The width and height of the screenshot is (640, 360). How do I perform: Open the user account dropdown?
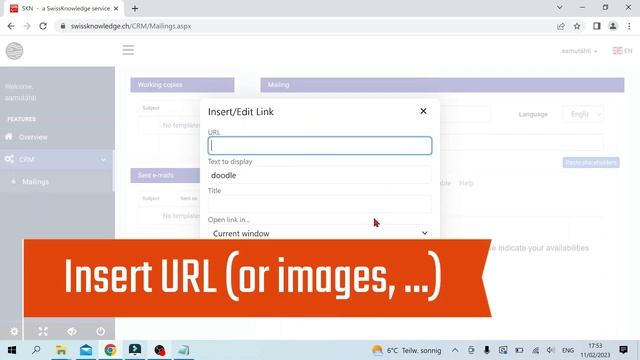coord(579,51)
